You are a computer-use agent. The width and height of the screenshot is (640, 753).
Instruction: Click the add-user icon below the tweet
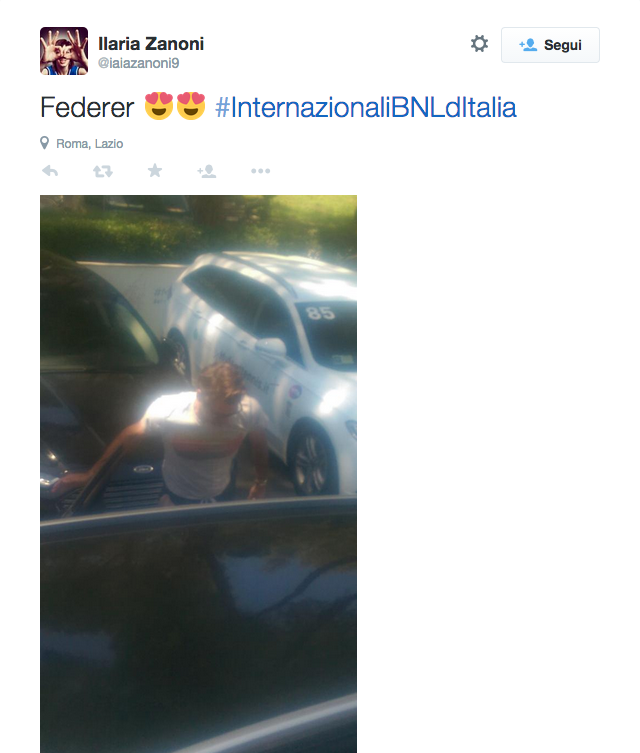click(x=206, y=171)
